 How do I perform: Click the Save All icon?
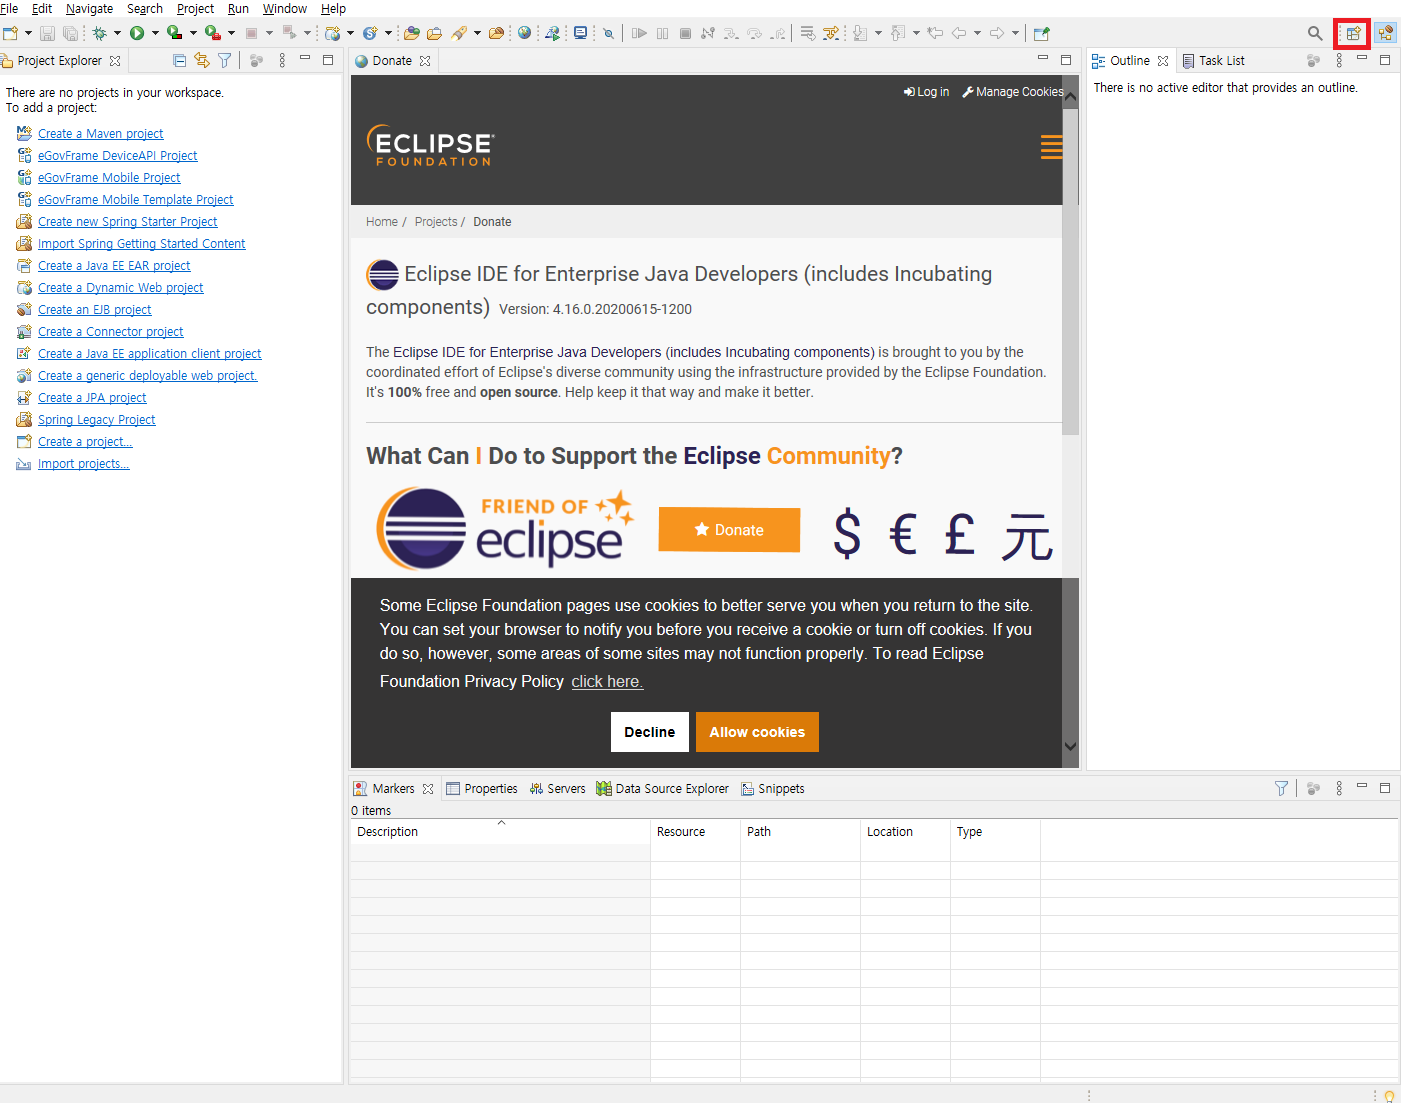tap(70, 33)
